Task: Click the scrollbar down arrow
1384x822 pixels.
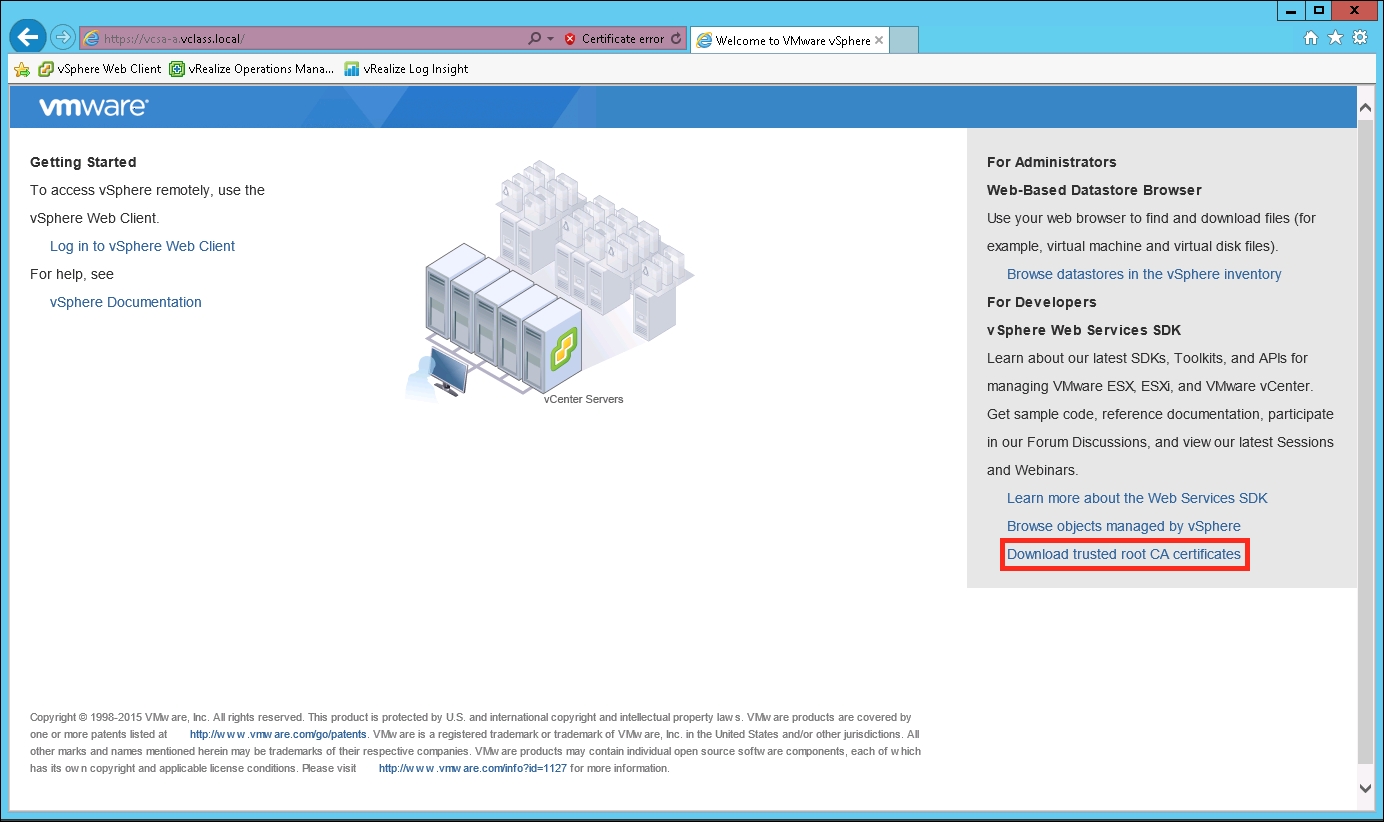Action: 1366,788
